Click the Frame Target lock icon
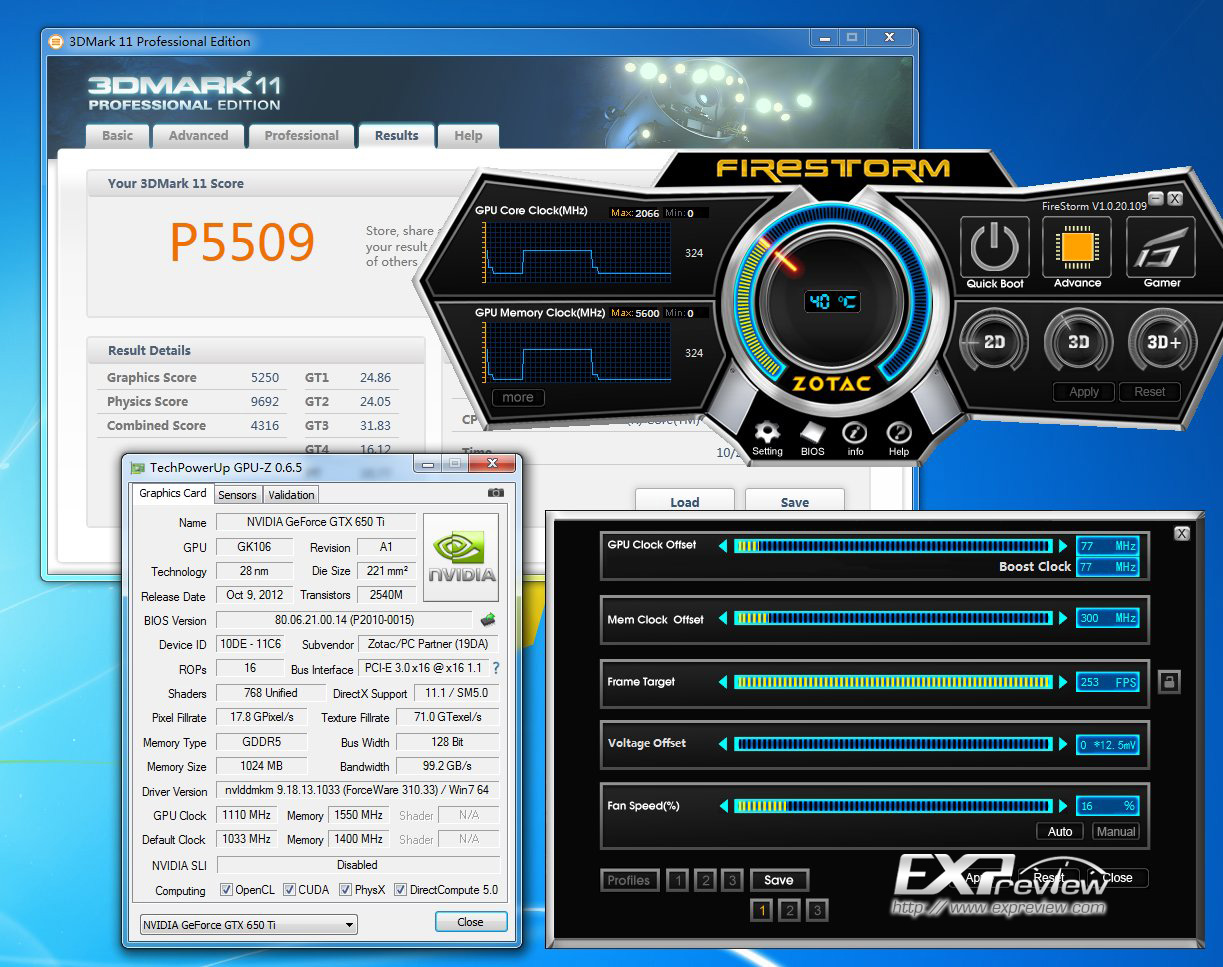 coord(1169,682)
